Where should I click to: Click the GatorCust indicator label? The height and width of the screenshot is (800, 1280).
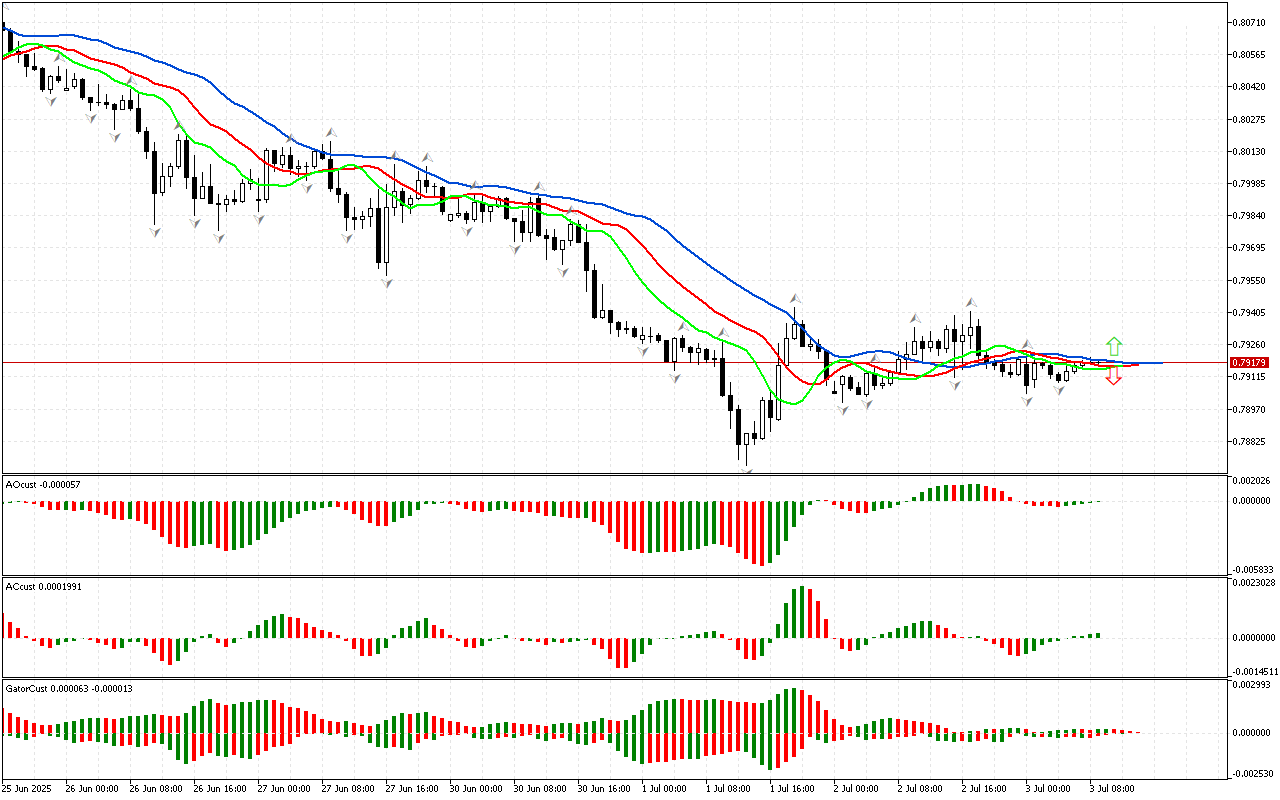pos(69,688)
